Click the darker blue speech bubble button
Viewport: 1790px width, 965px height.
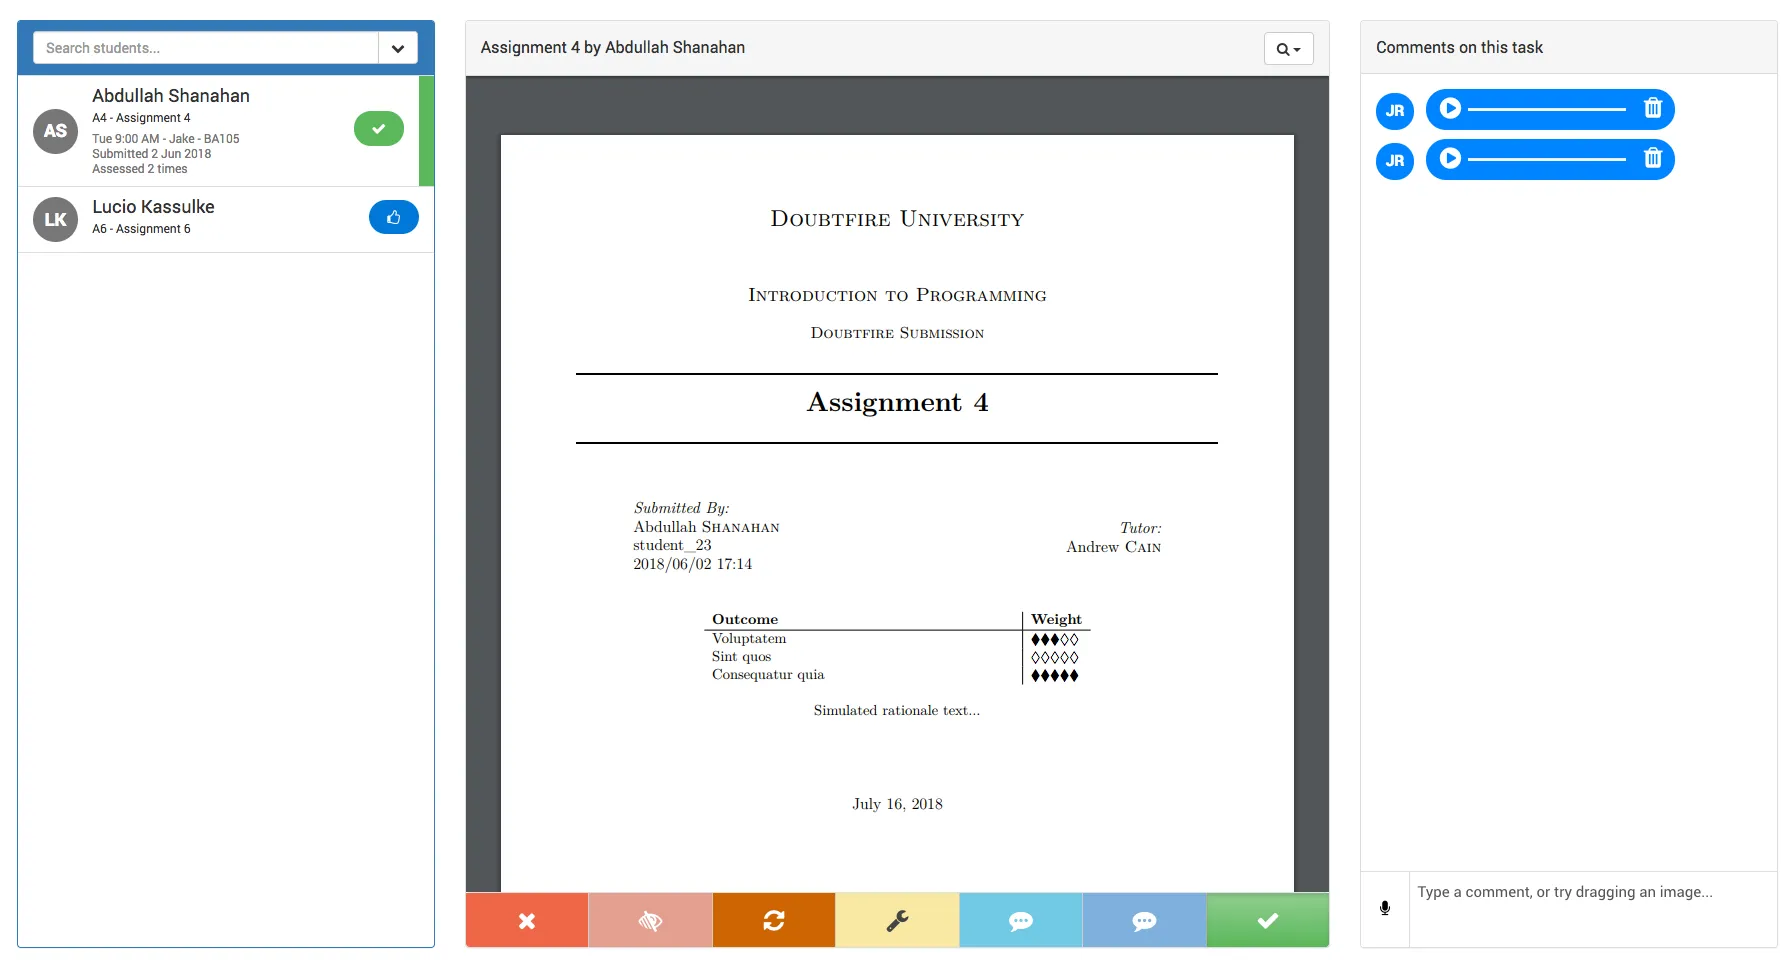point(1144,920)
